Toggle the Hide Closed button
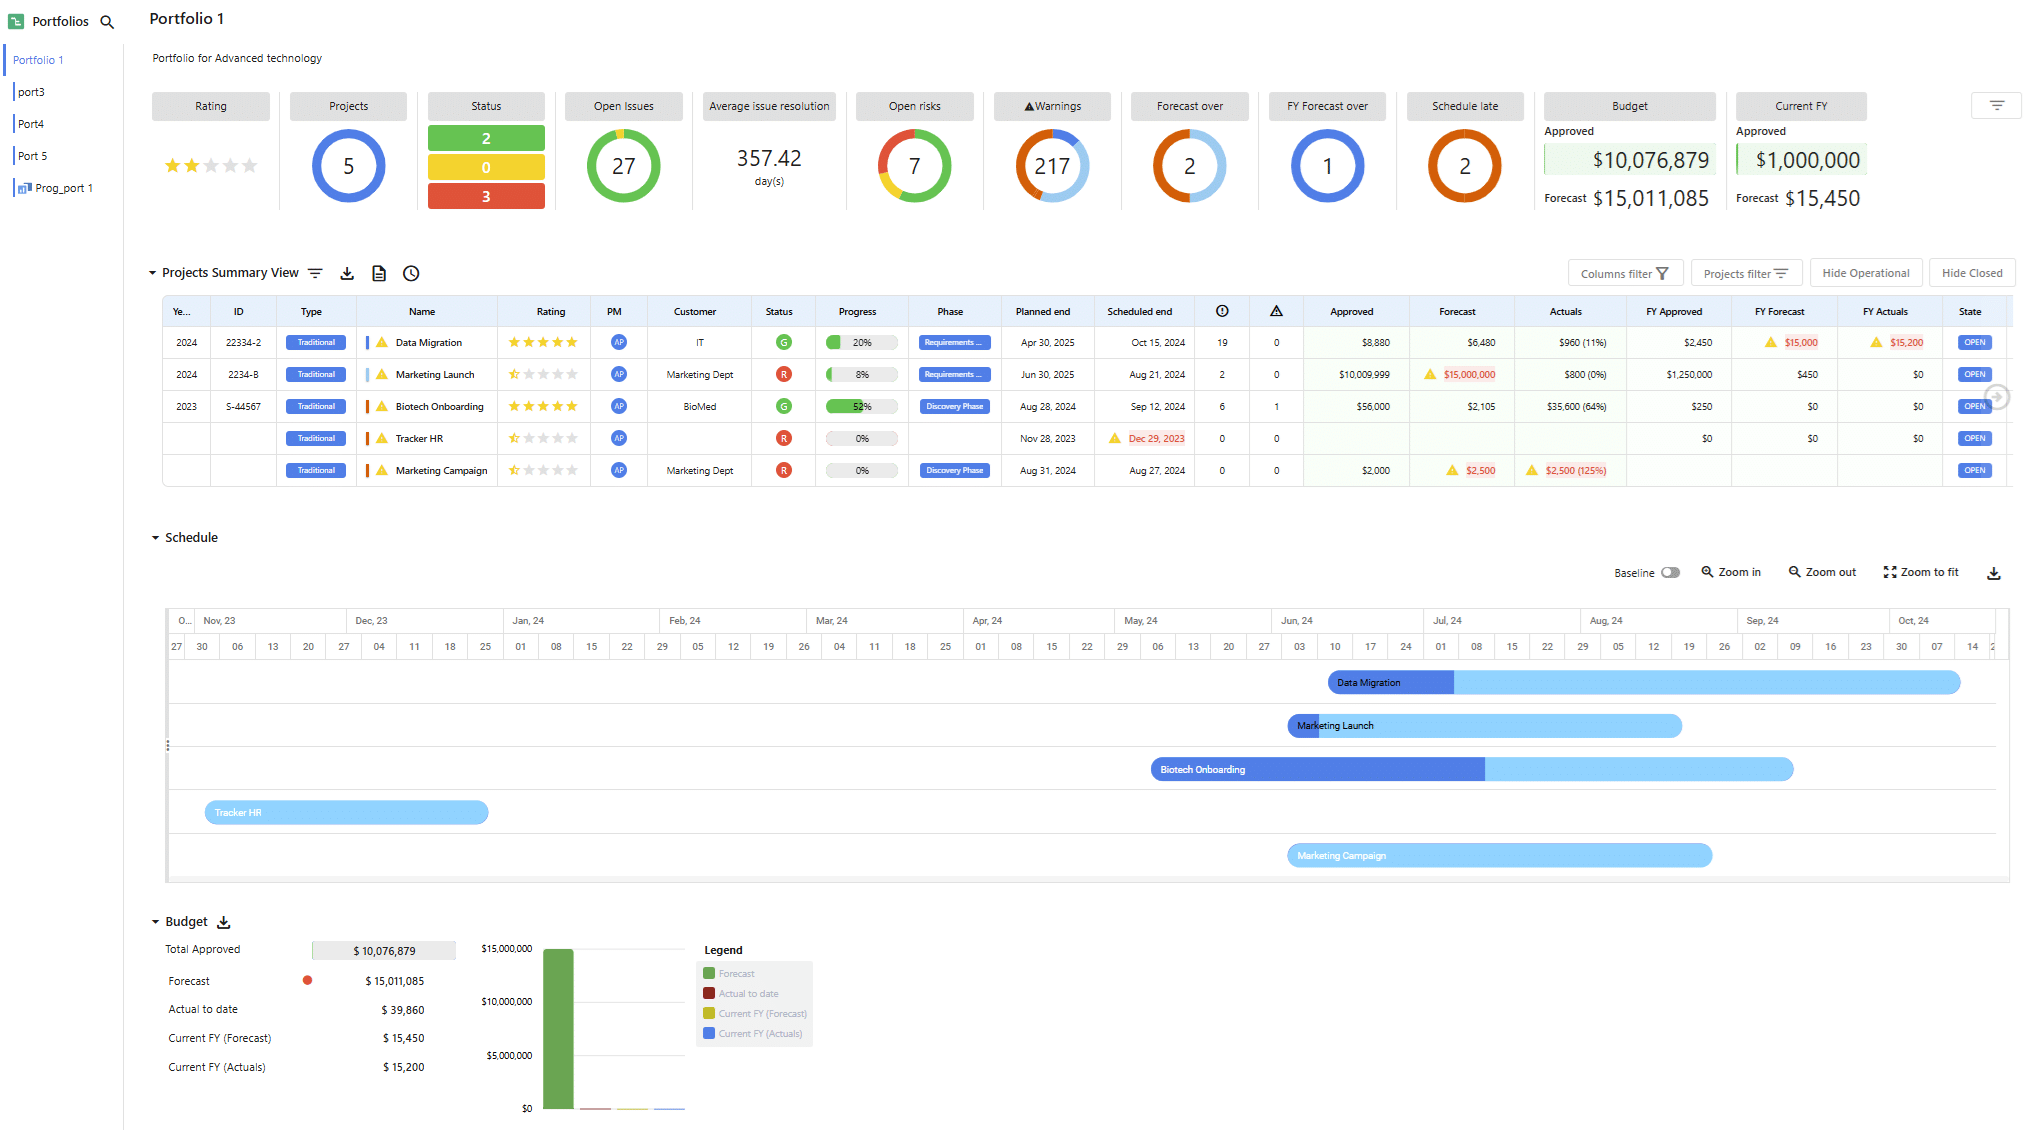This screenshot has width=2032, height=1130. click(1972, 273)
